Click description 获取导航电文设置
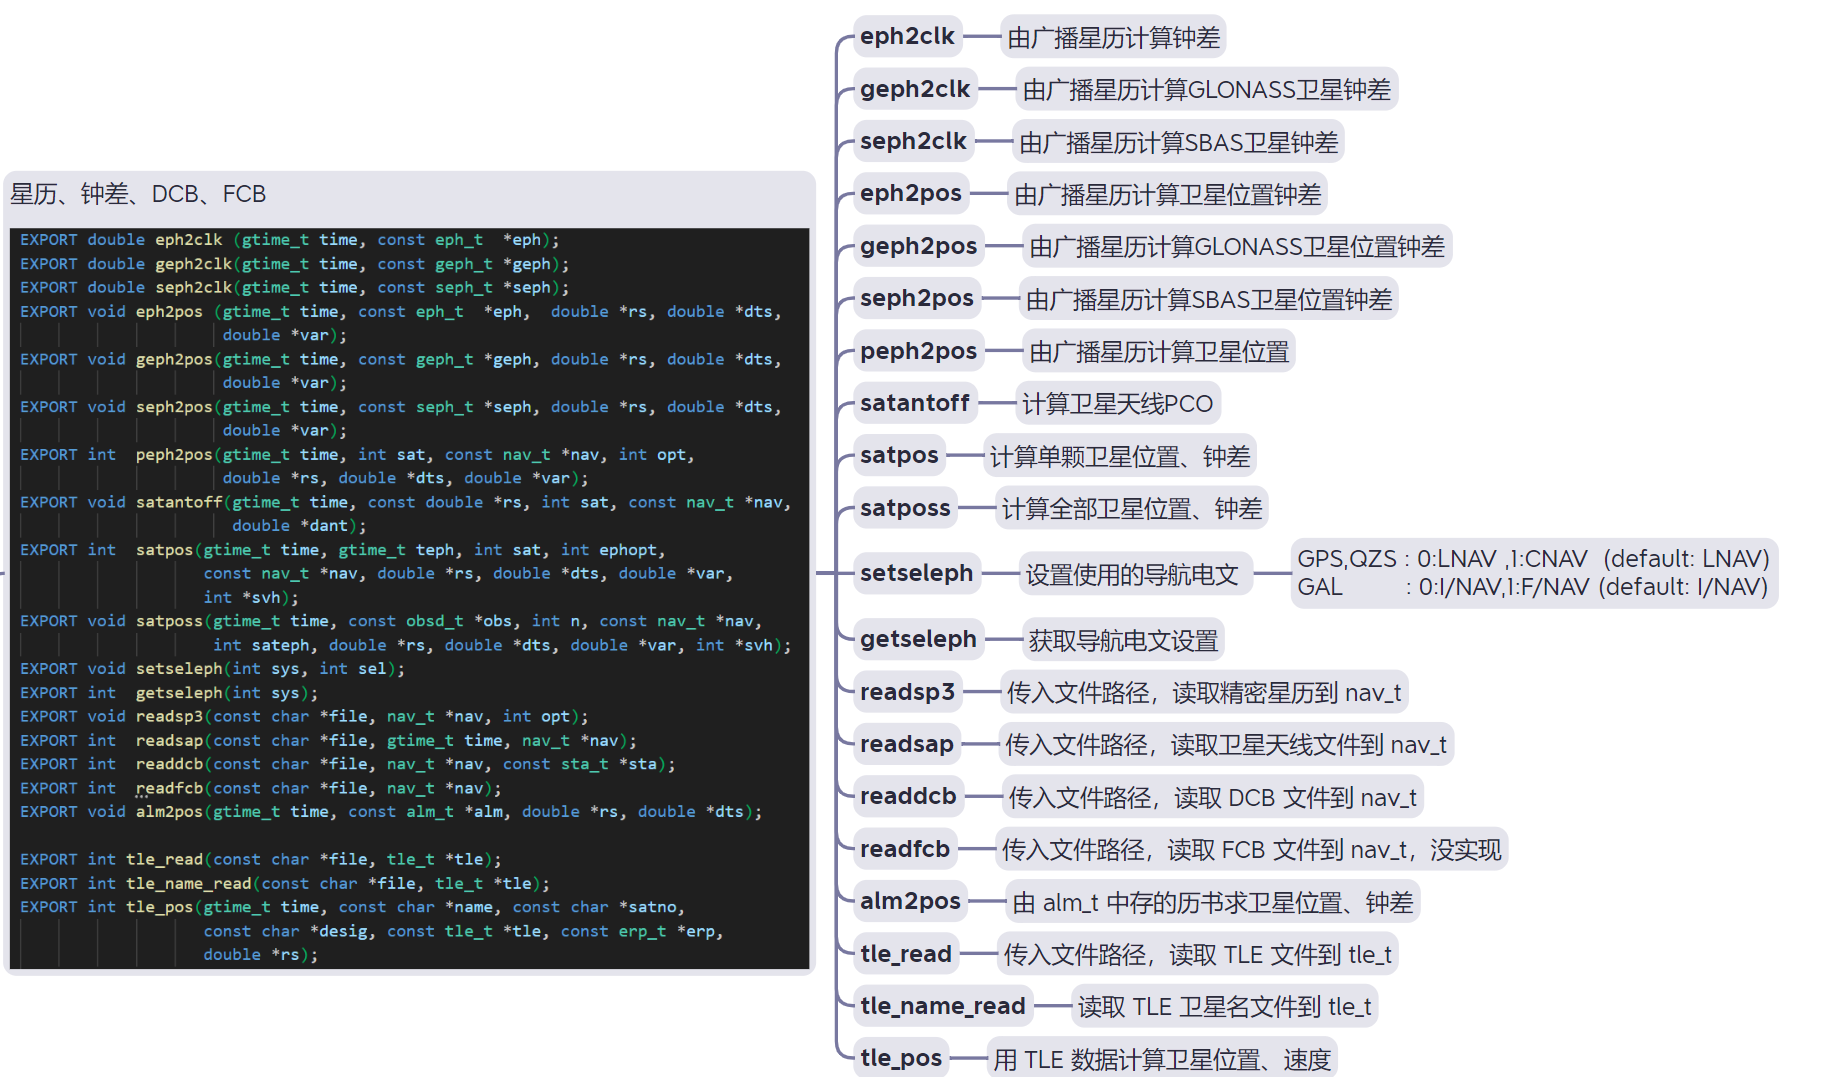 [1123, 641]
